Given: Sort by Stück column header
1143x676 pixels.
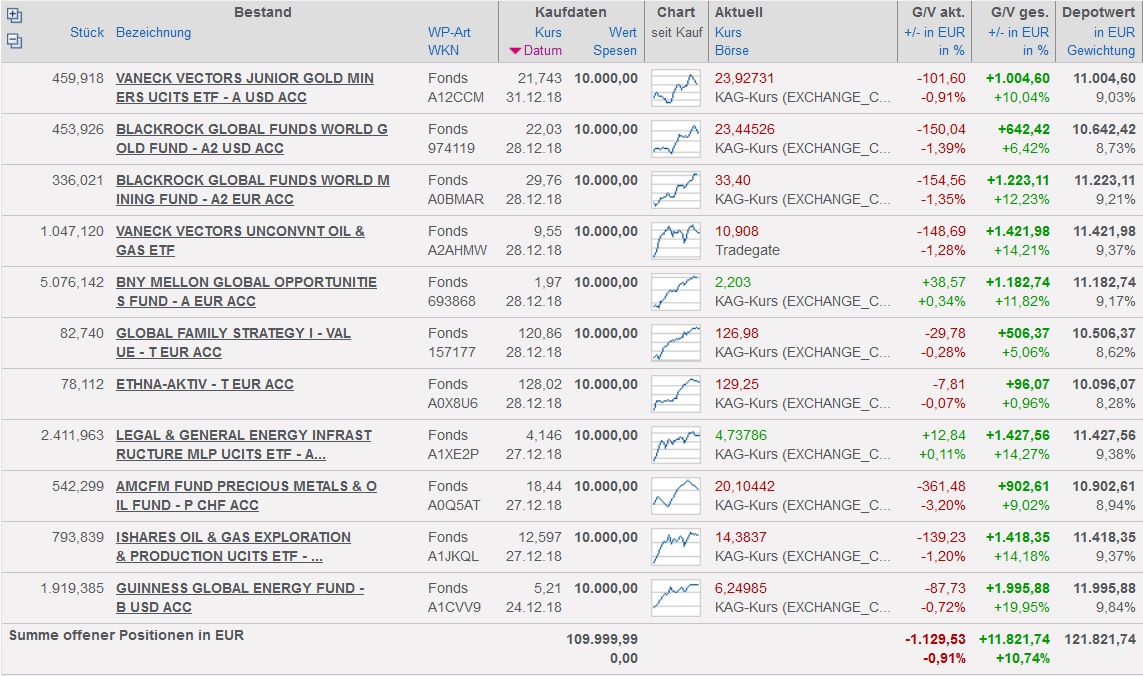Looking at the screenshot, I should click(87, 32).
